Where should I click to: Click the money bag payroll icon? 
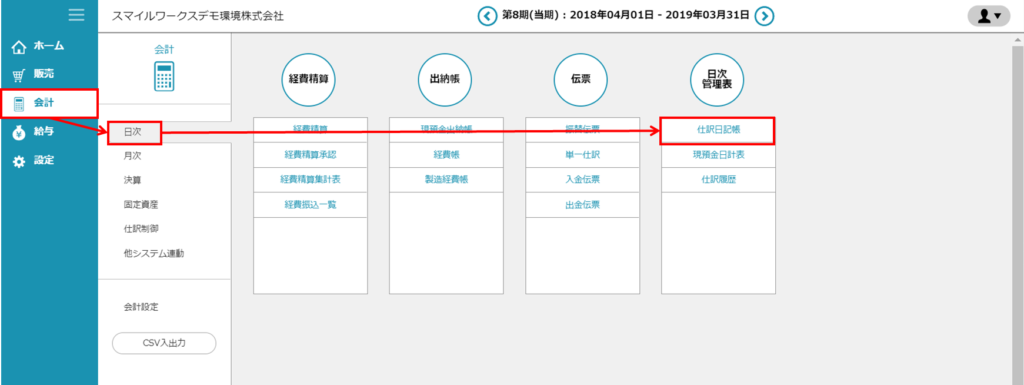point(19,132)
